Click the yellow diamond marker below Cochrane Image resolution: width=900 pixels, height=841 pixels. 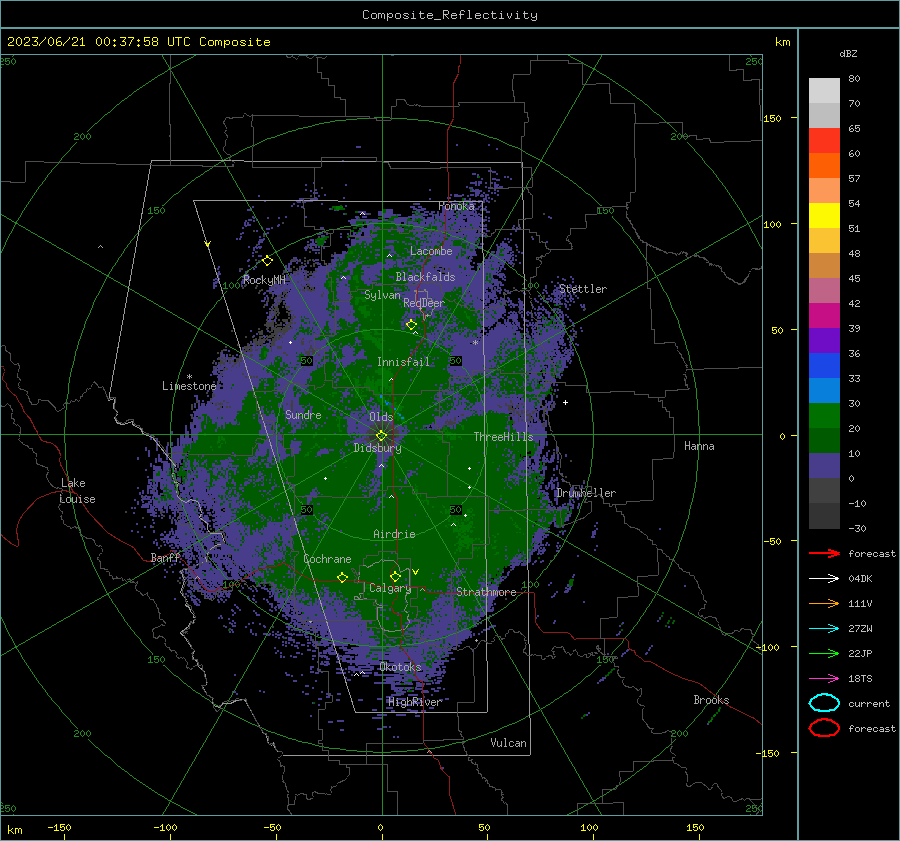tap(342, 577)
